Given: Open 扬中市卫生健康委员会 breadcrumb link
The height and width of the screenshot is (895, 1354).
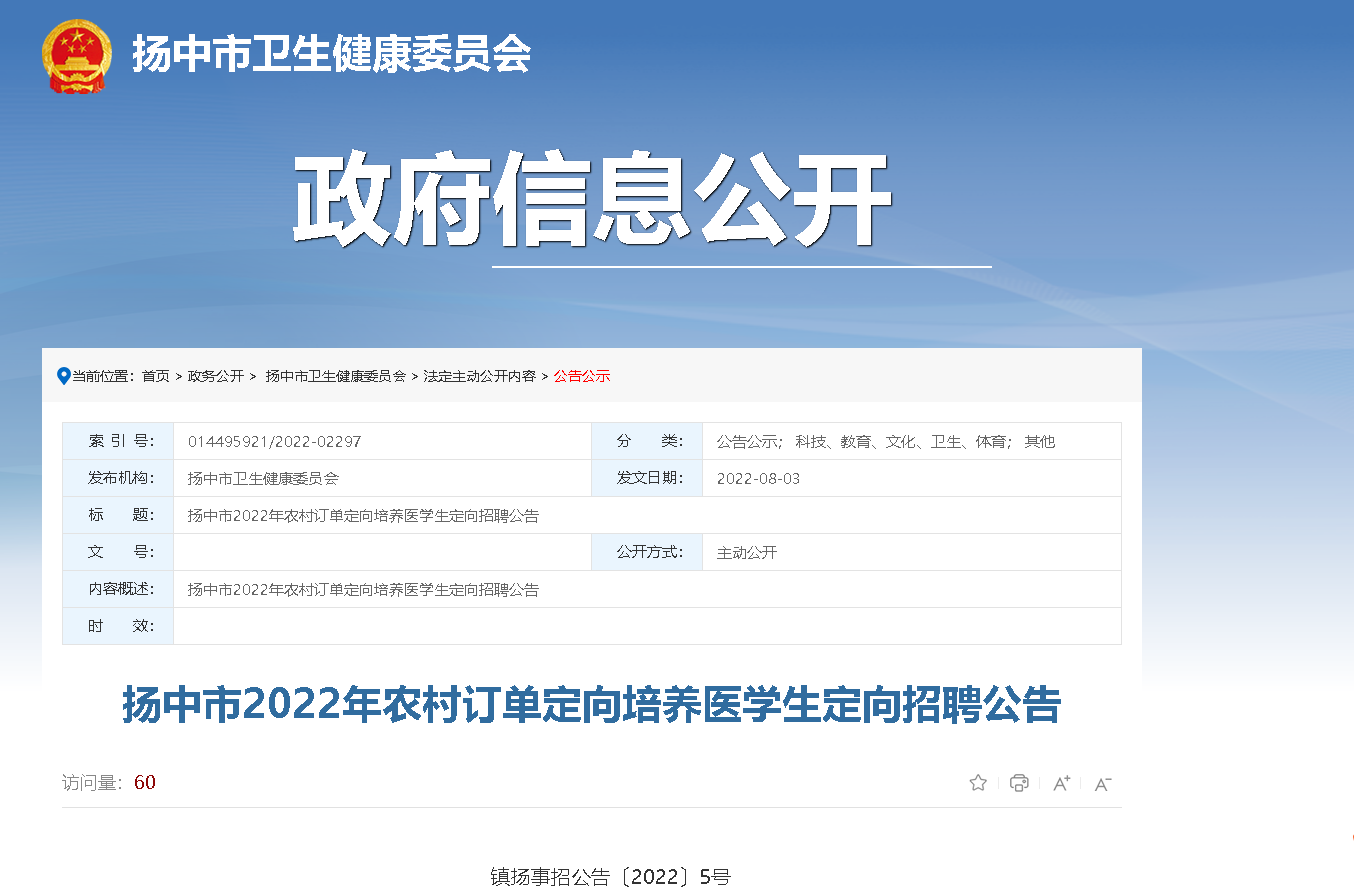Looking at the screenshot, I should coord(335,376).
